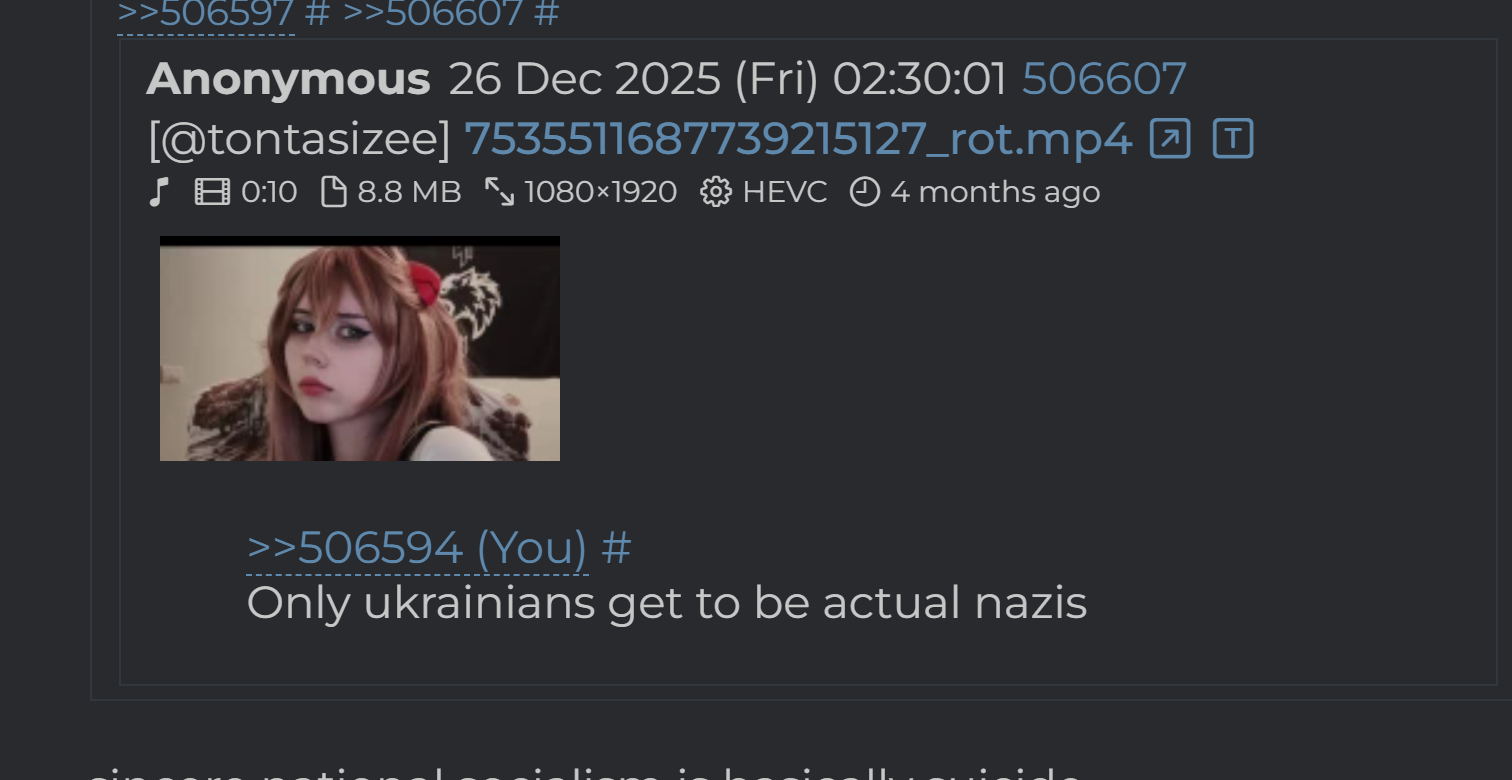Open the video in a new tab icon
This screenshot has width=1512, height=780.
1170,139
